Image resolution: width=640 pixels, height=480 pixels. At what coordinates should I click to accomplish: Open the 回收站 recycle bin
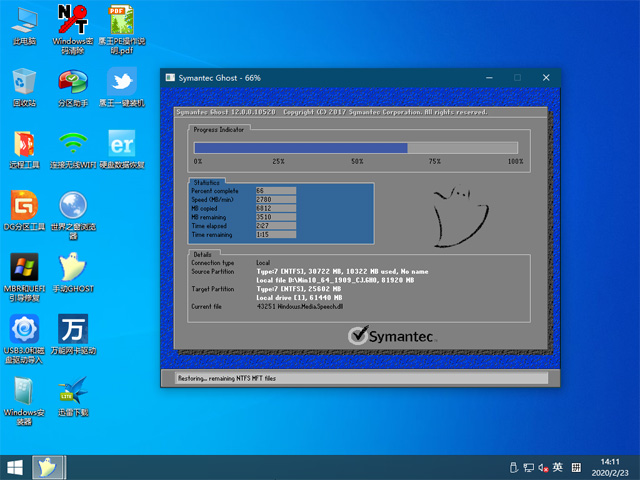24,88
